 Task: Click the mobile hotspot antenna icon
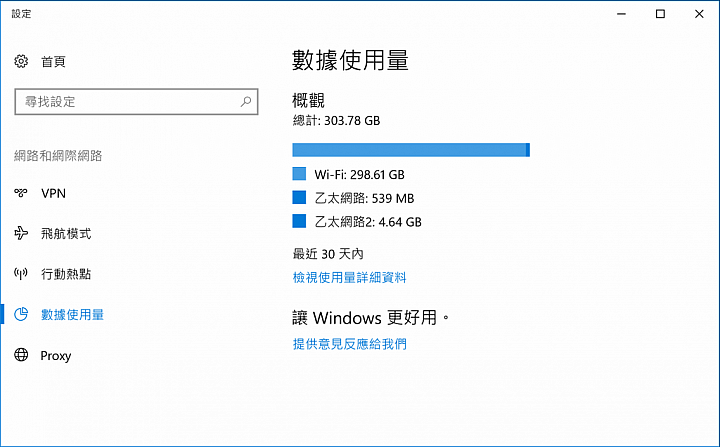[x=21, y=274]
